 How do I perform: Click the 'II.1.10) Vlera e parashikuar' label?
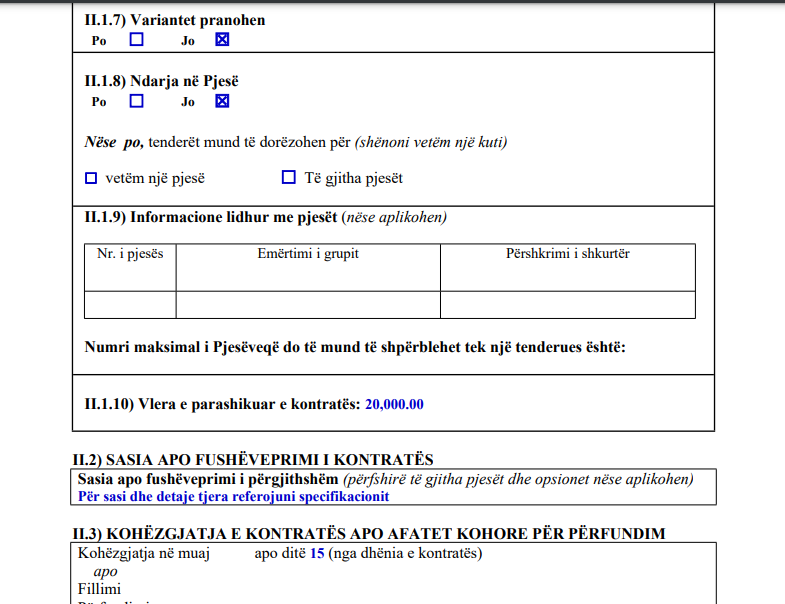[222, 404]
